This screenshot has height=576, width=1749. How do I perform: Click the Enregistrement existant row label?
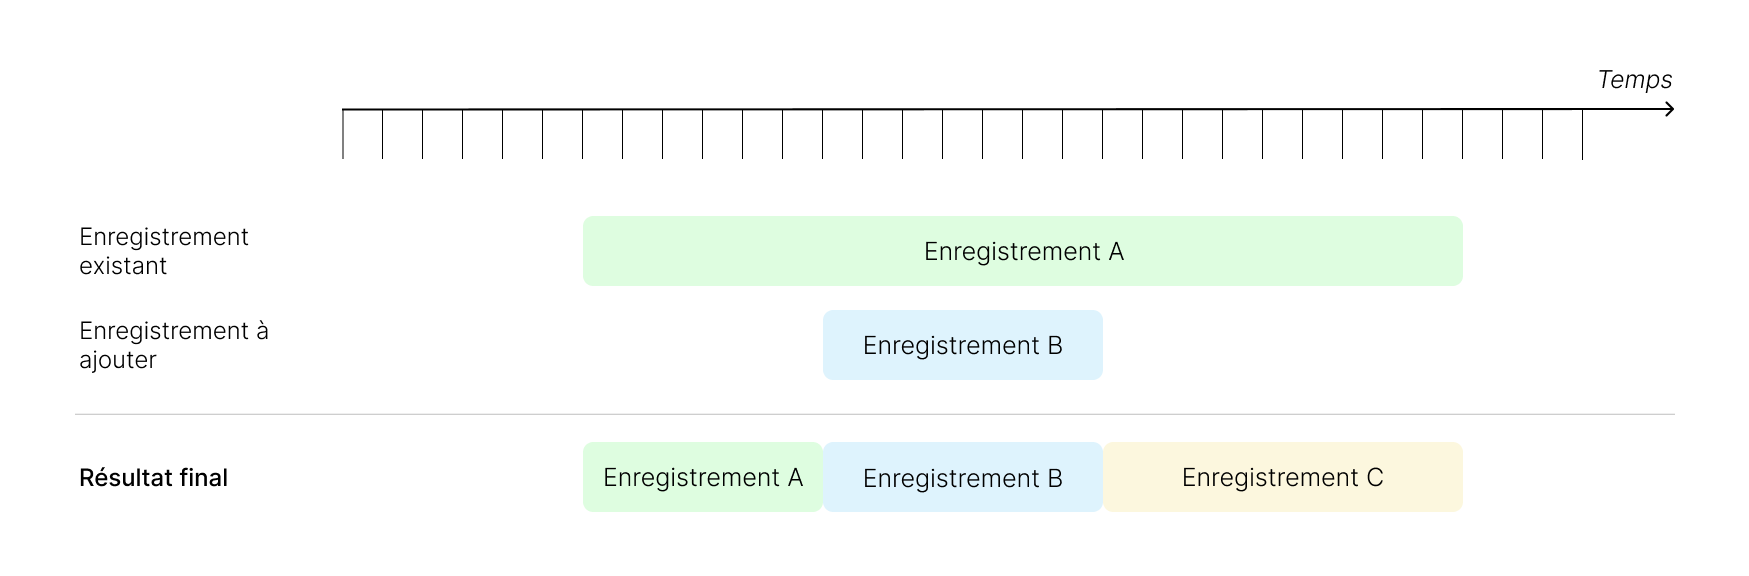click(x=163, y=251)
